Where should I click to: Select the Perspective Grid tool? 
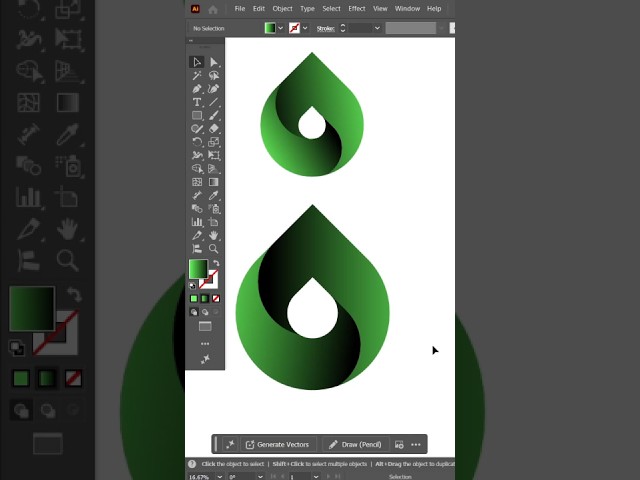pos(213,169)
